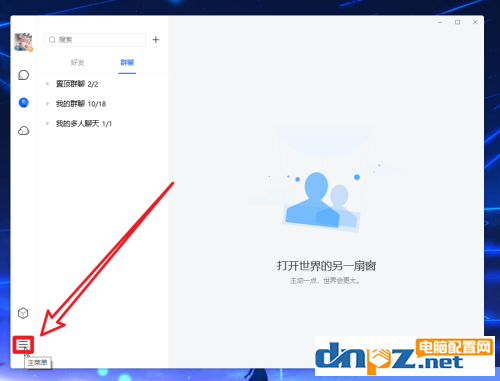The width and height of the screenshot is (500, 381).
Task: Select the 我的群聊 10/18 row text
Action: click(x=81, y=104)
